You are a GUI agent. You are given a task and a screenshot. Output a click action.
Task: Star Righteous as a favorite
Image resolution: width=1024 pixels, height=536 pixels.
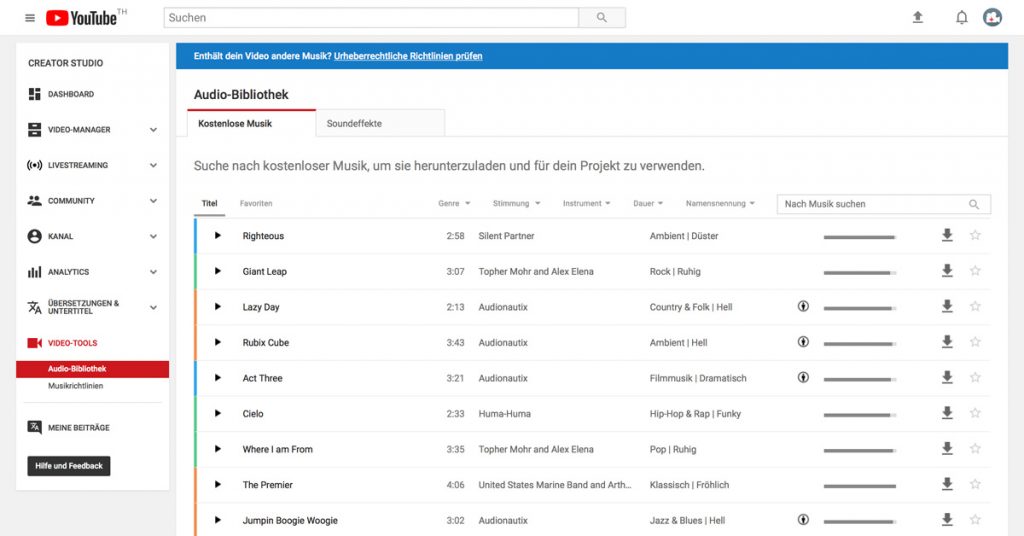(x=975, y=236)
